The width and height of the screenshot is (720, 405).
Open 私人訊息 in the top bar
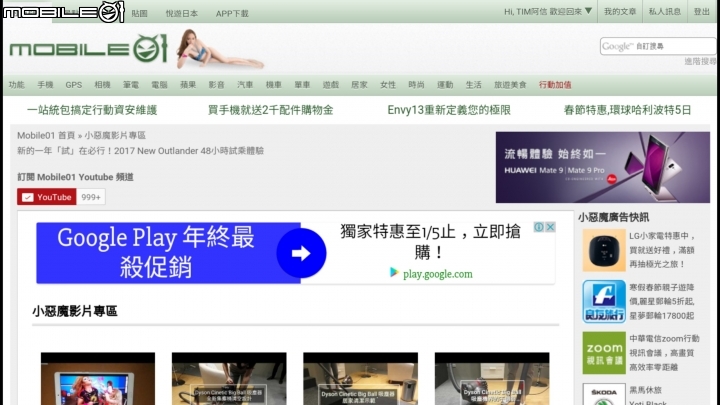click(x=664, y=11)
